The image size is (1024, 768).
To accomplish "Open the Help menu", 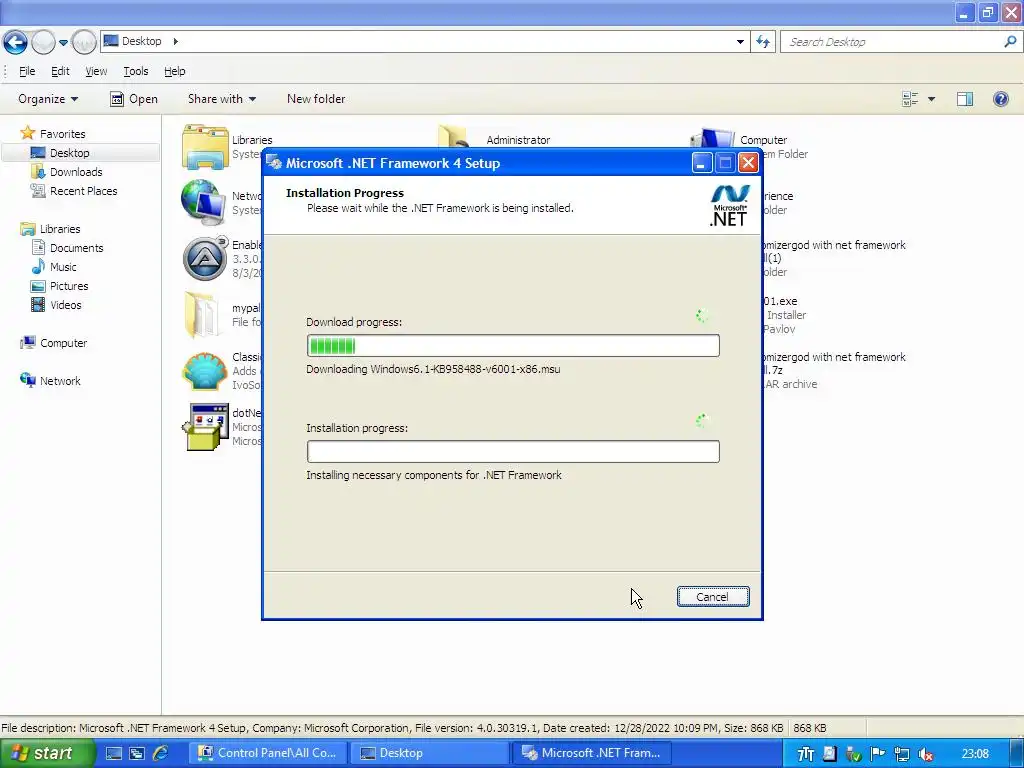I will (174, 71).
